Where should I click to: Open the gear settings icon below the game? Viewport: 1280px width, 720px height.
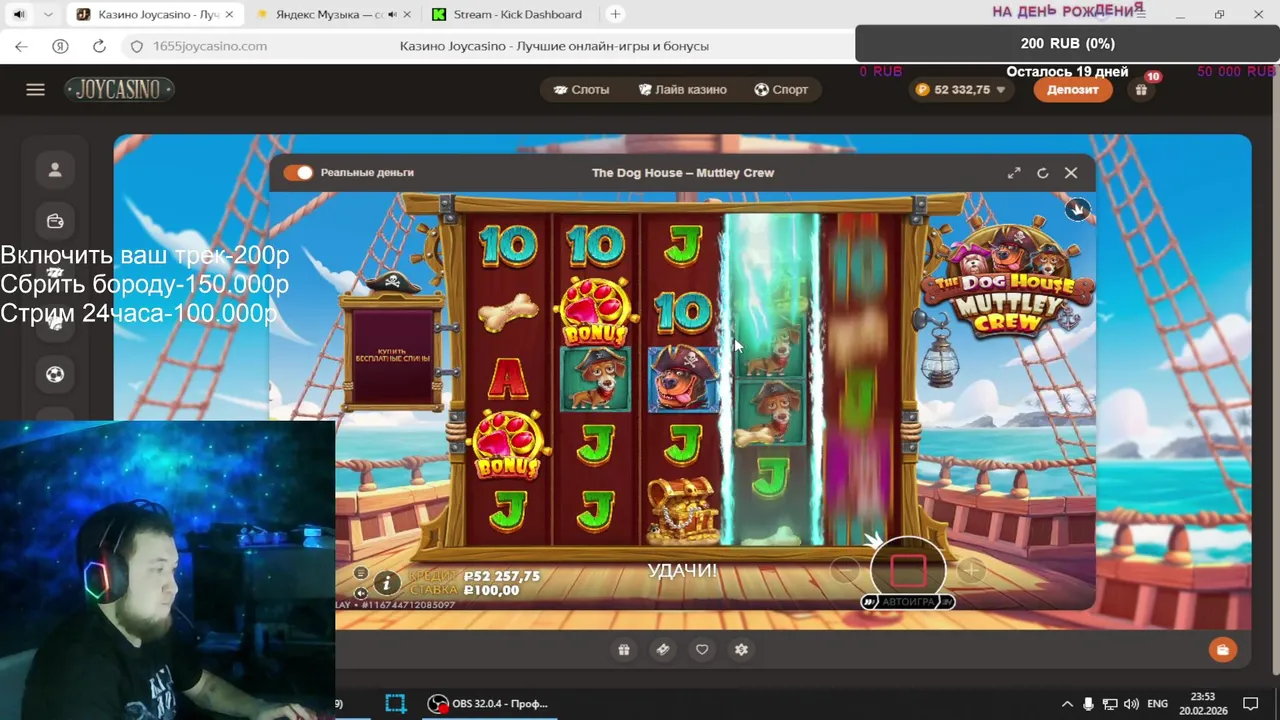[x=741, y=650]
